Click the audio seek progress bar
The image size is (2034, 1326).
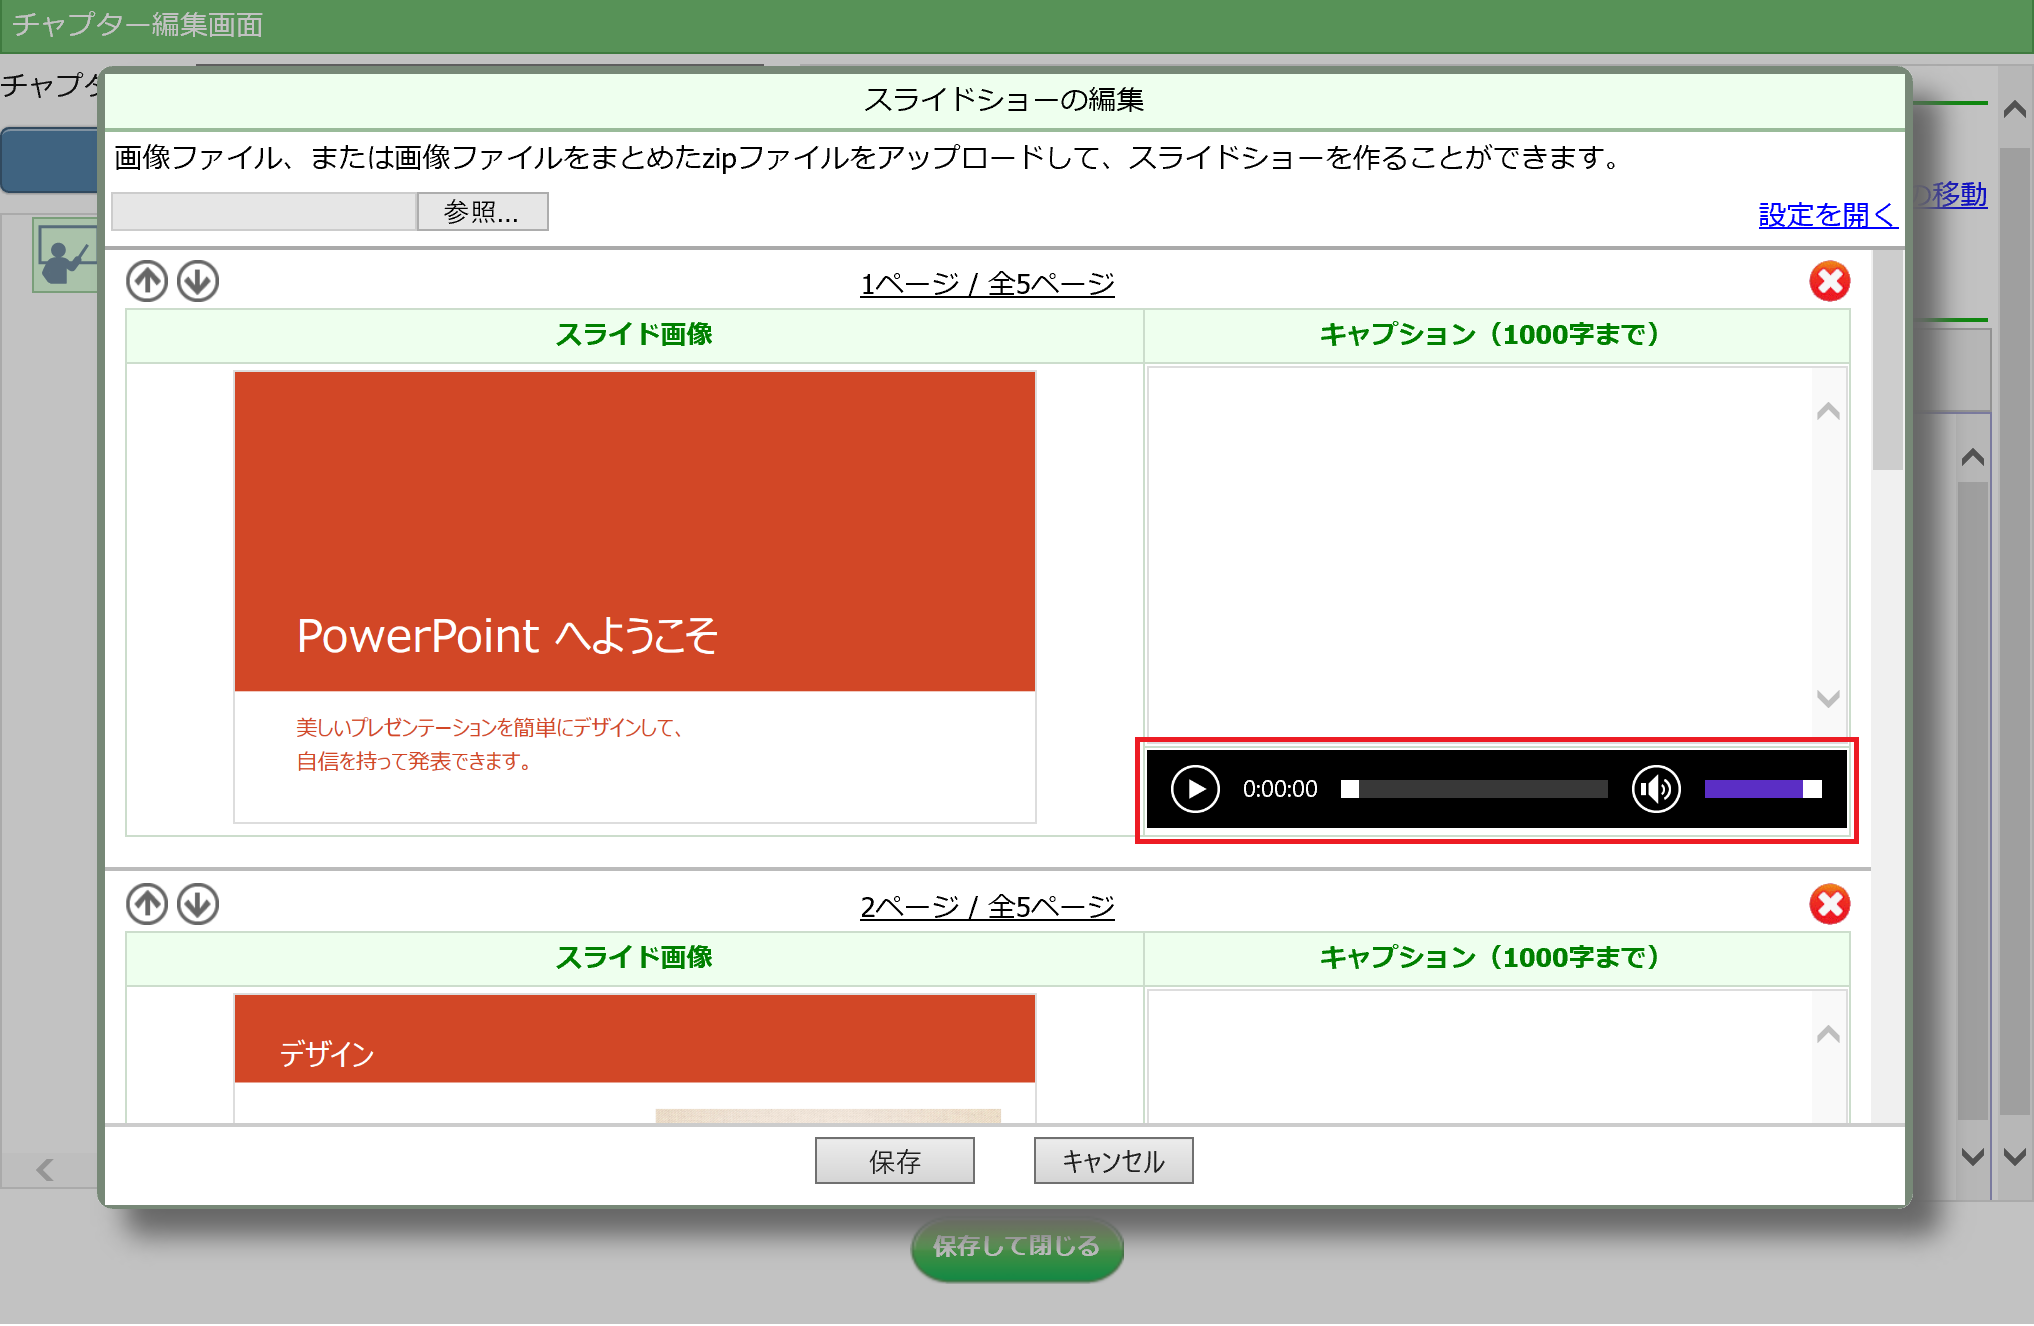(x=1474, y=789)
